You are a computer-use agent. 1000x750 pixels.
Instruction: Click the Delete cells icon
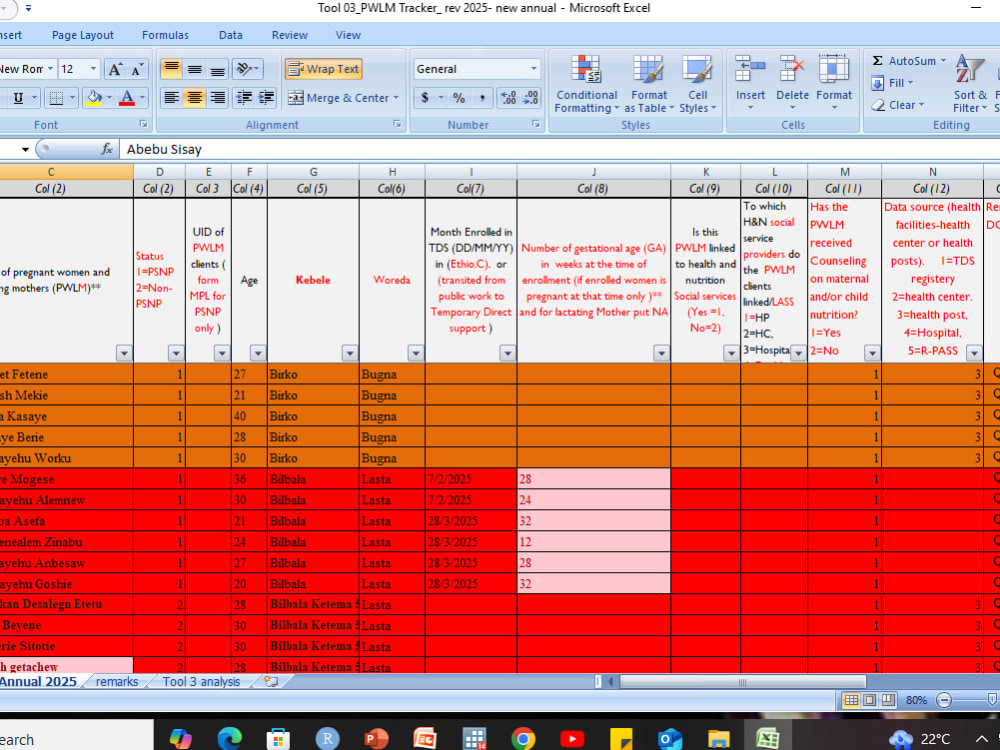(x=792, y=69)
